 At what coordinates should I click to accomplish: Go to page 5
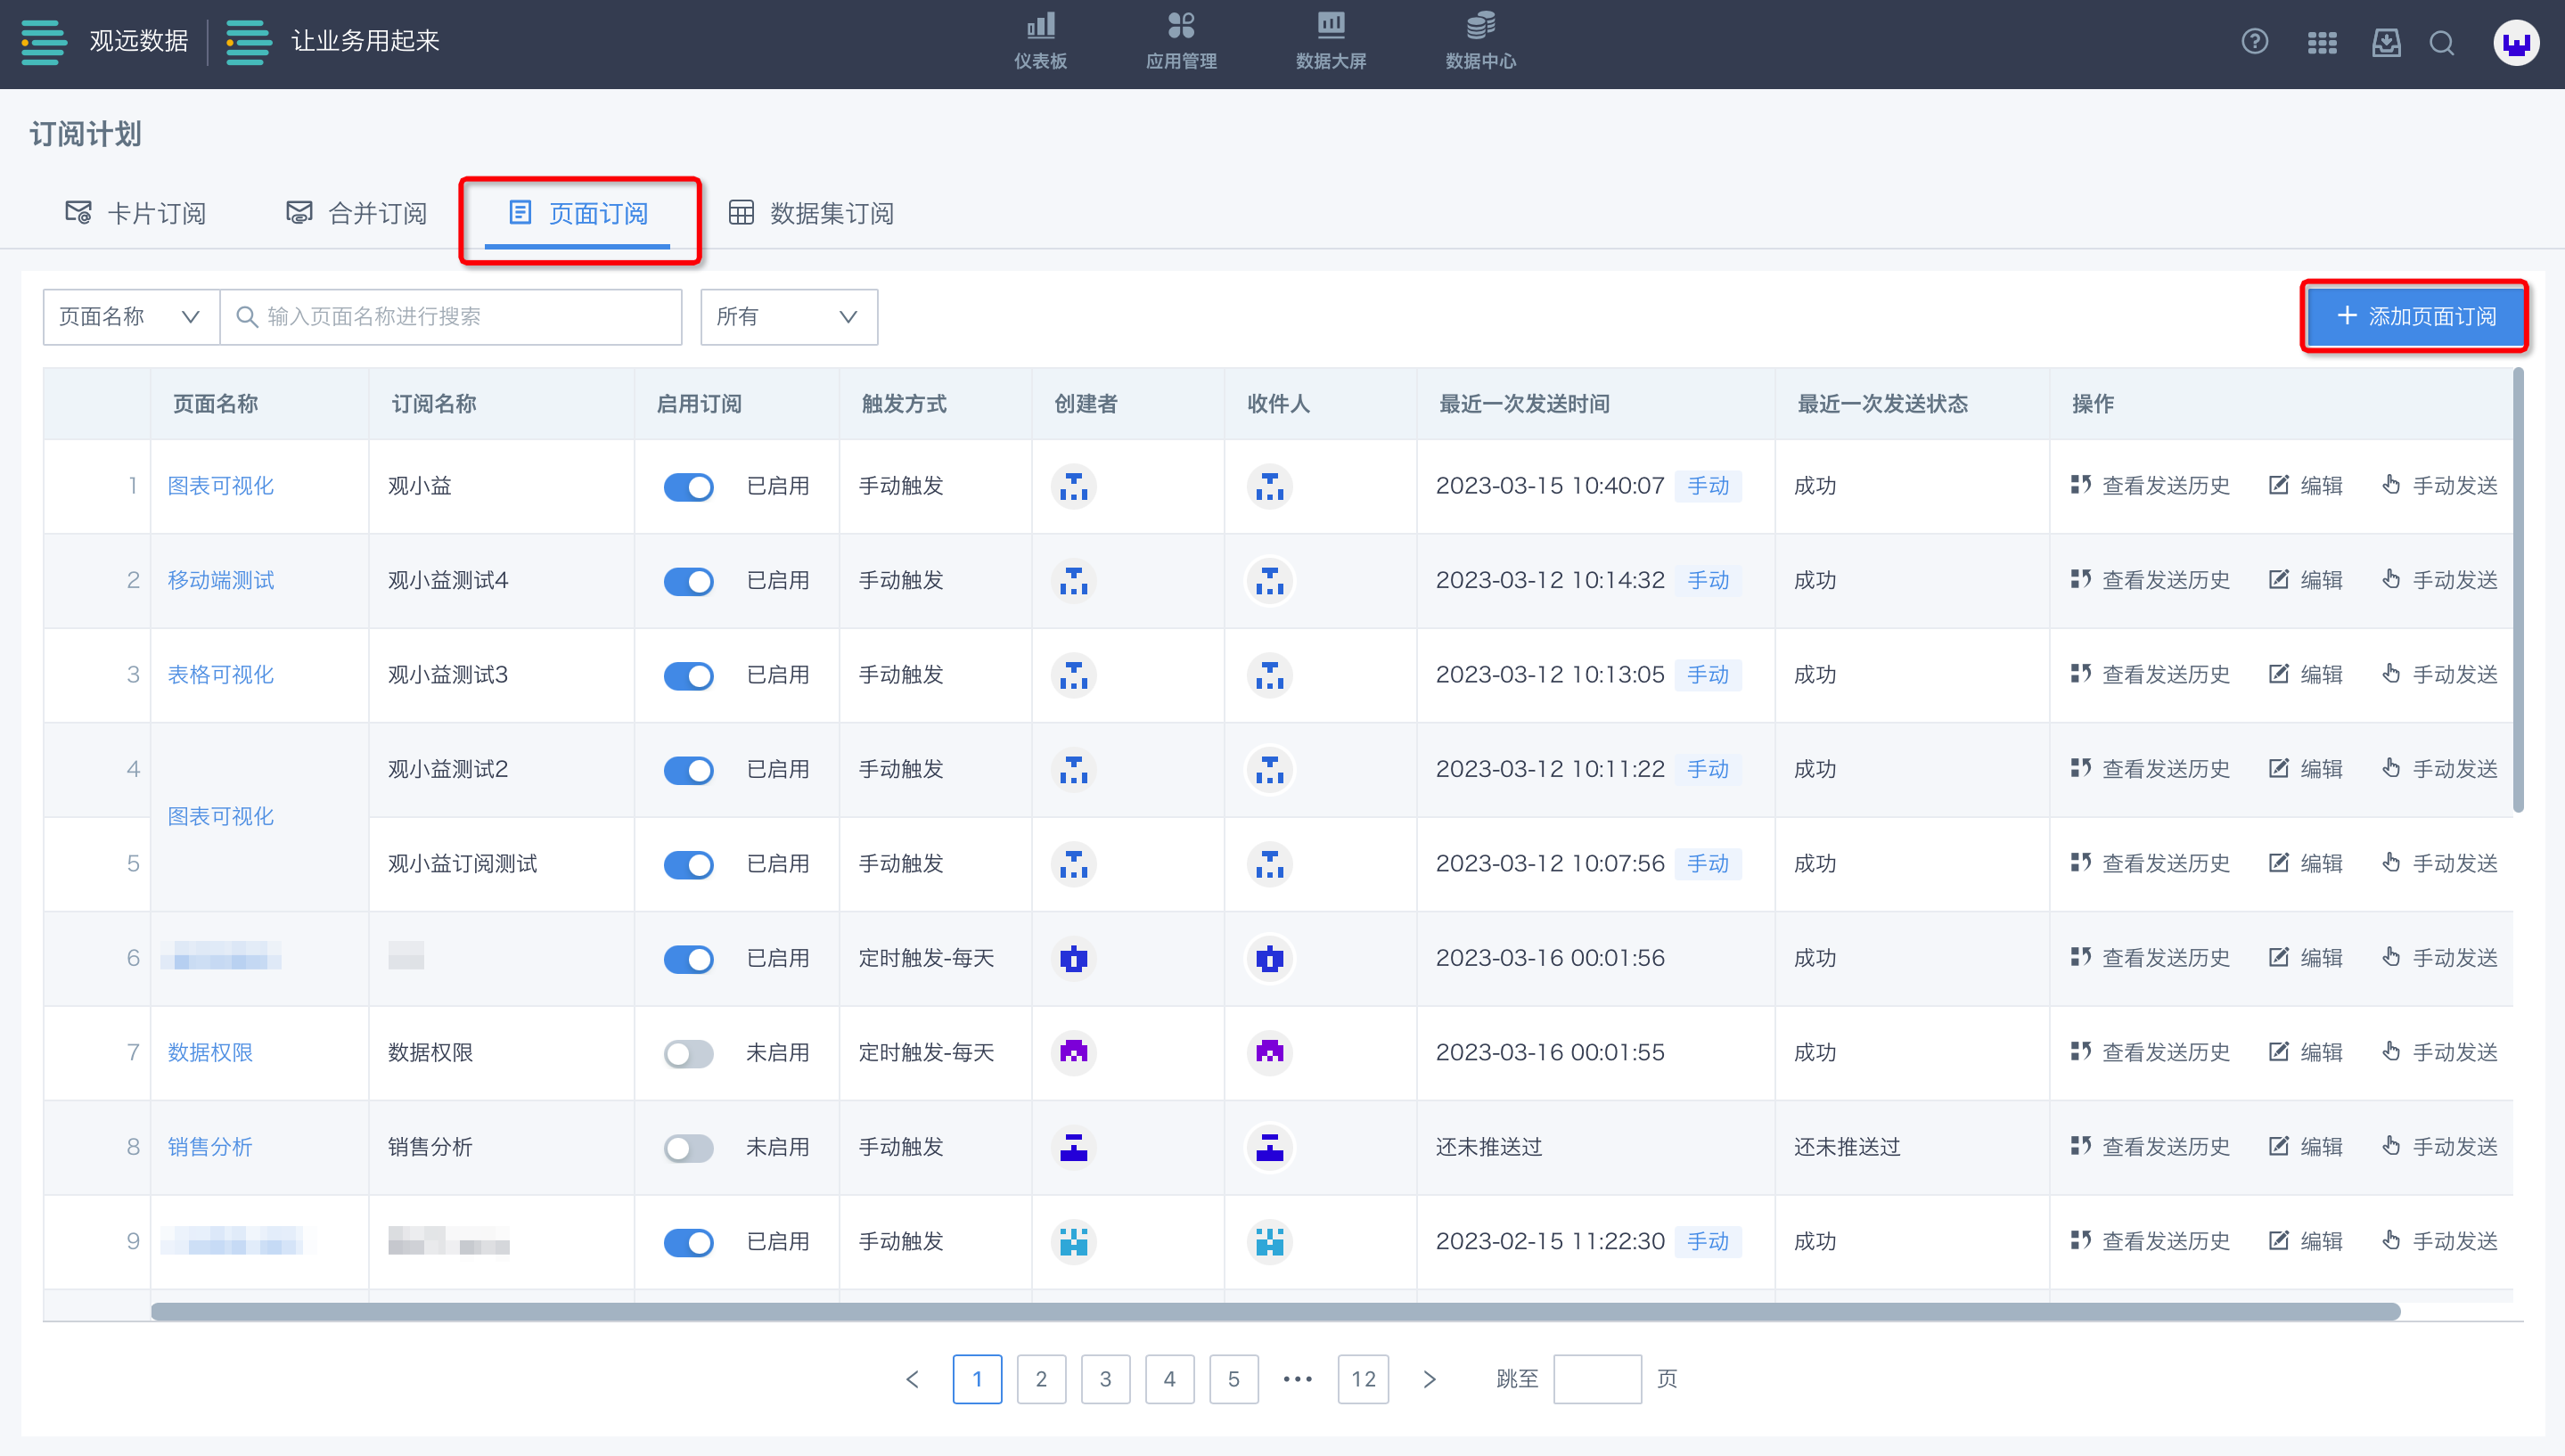1233,1379
